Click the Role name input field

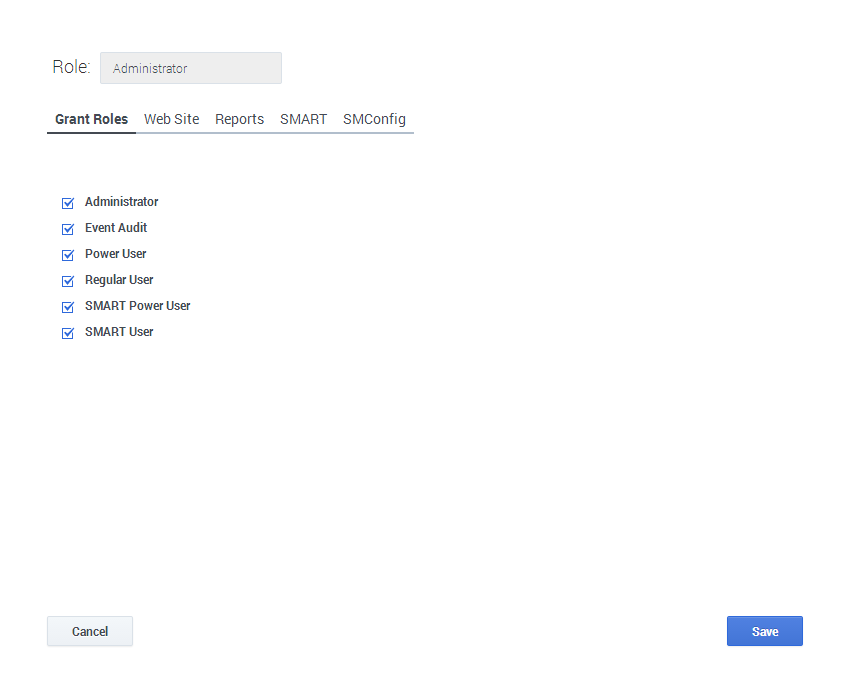[x=190, y=68]
